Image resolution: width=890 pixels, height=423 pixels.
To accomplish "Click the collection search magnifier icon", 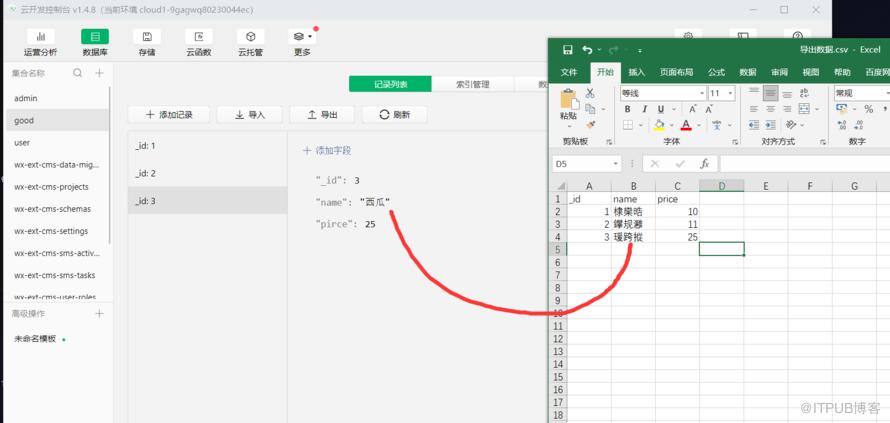I will (x=78, y=73).
